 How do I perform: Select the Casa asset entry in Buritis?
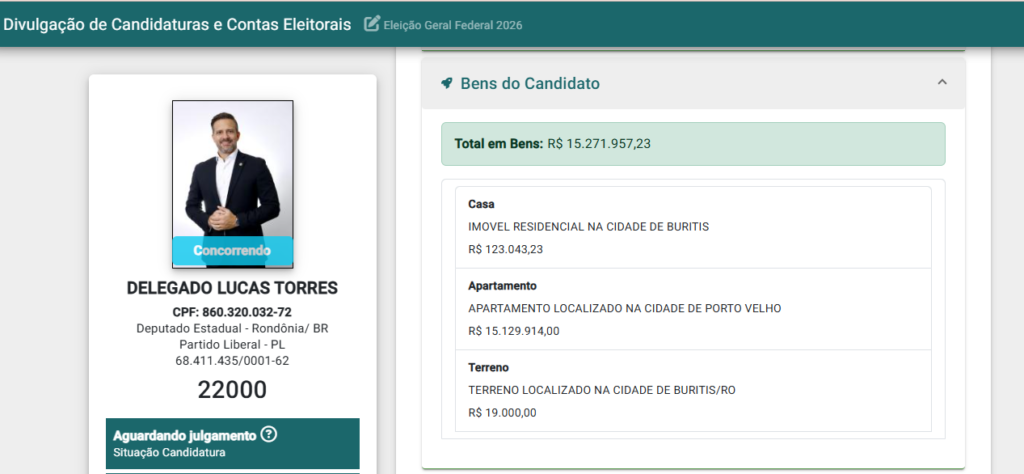[x=693, y=227]
